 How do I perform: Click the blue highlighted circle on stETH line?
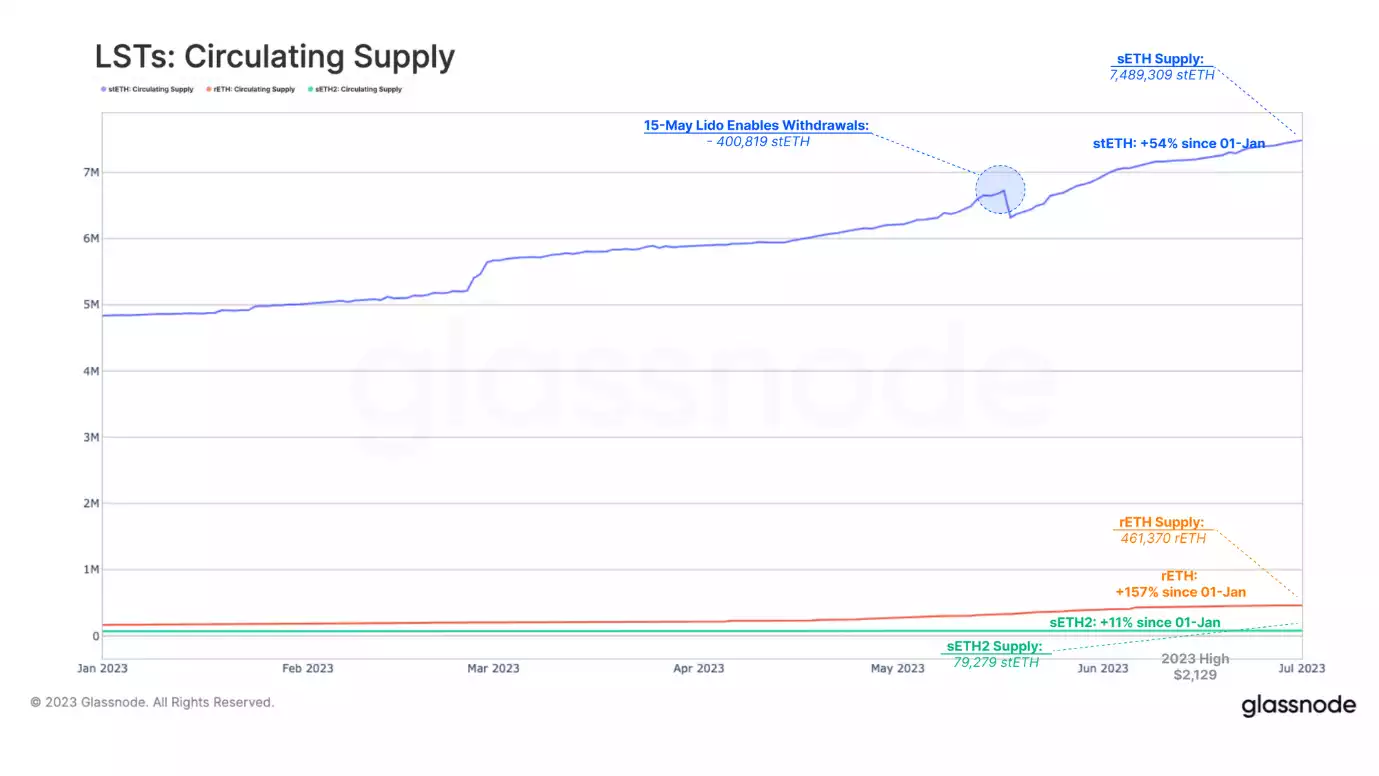1000,189
